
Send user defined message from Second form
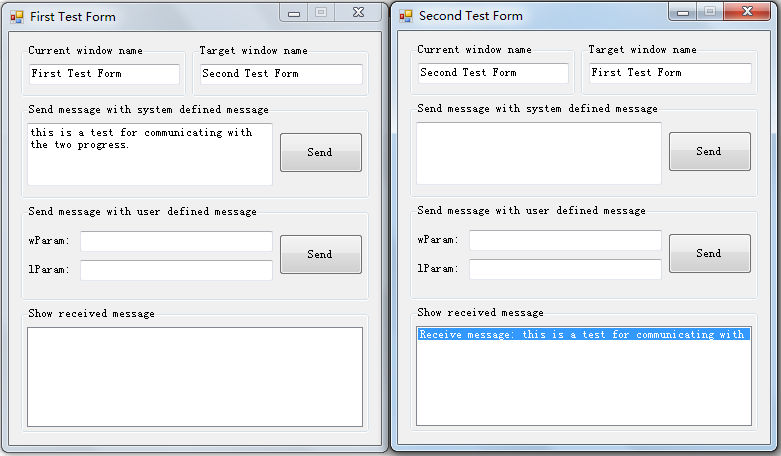pyautogui.click(x=710, y=253)
